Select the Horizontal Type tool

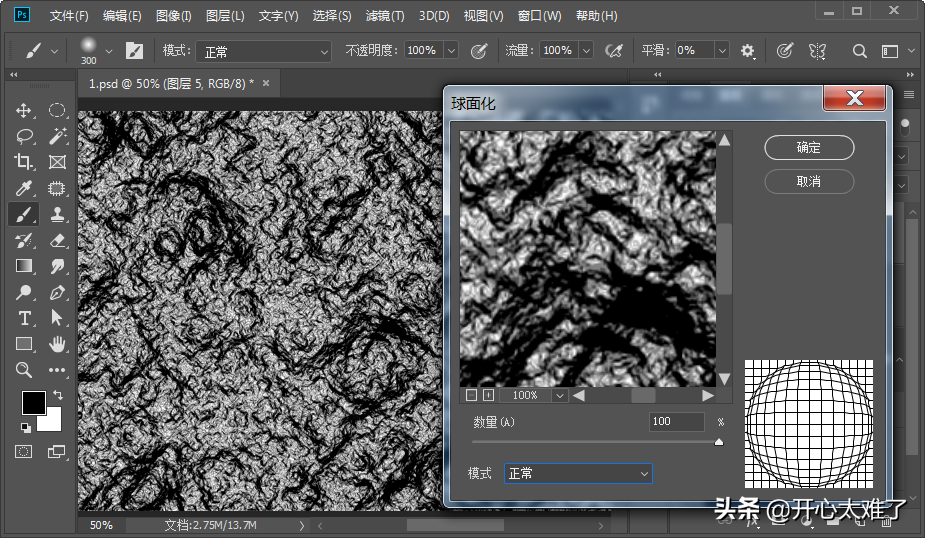pyautogui.click(x=24, y=318)
